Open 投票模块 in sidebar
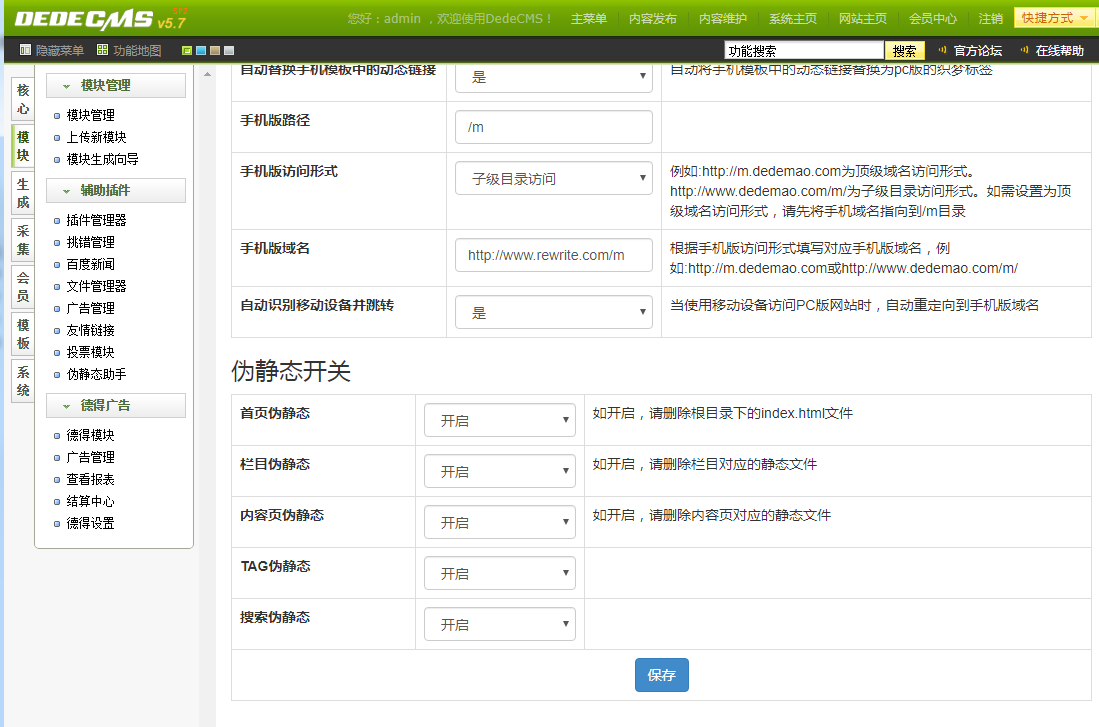Screen dimensions: 1099x727 click(90, 352)
